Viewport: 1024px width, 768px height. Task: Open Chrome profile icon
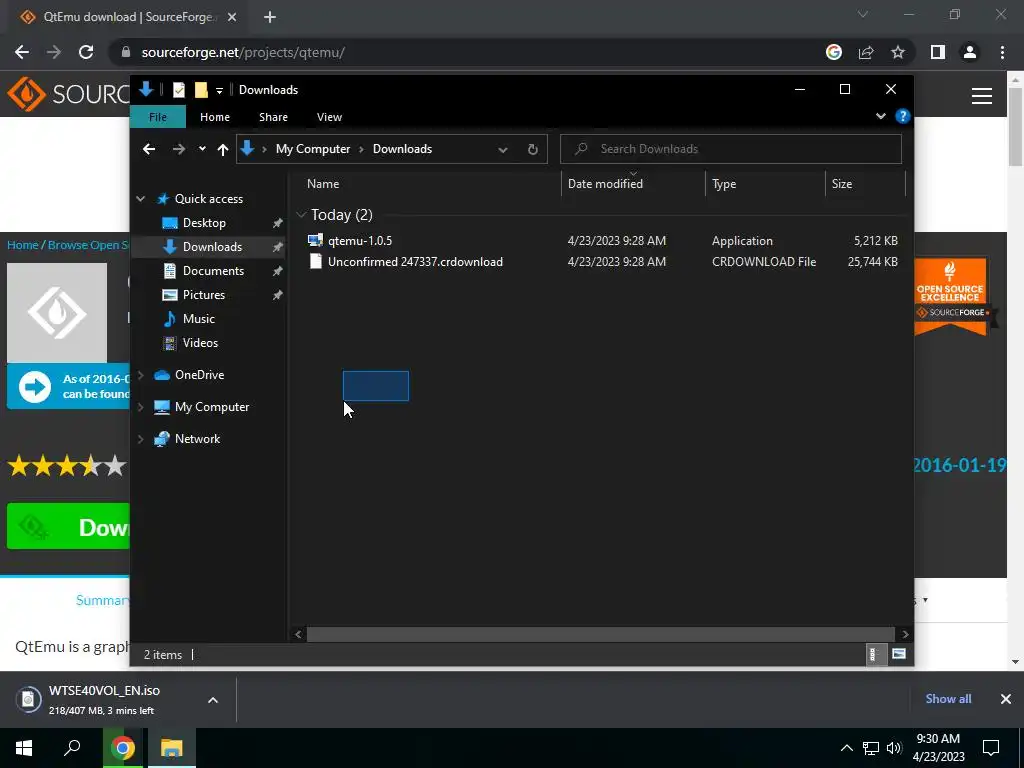pyautogui.click(x=970, y=52)
